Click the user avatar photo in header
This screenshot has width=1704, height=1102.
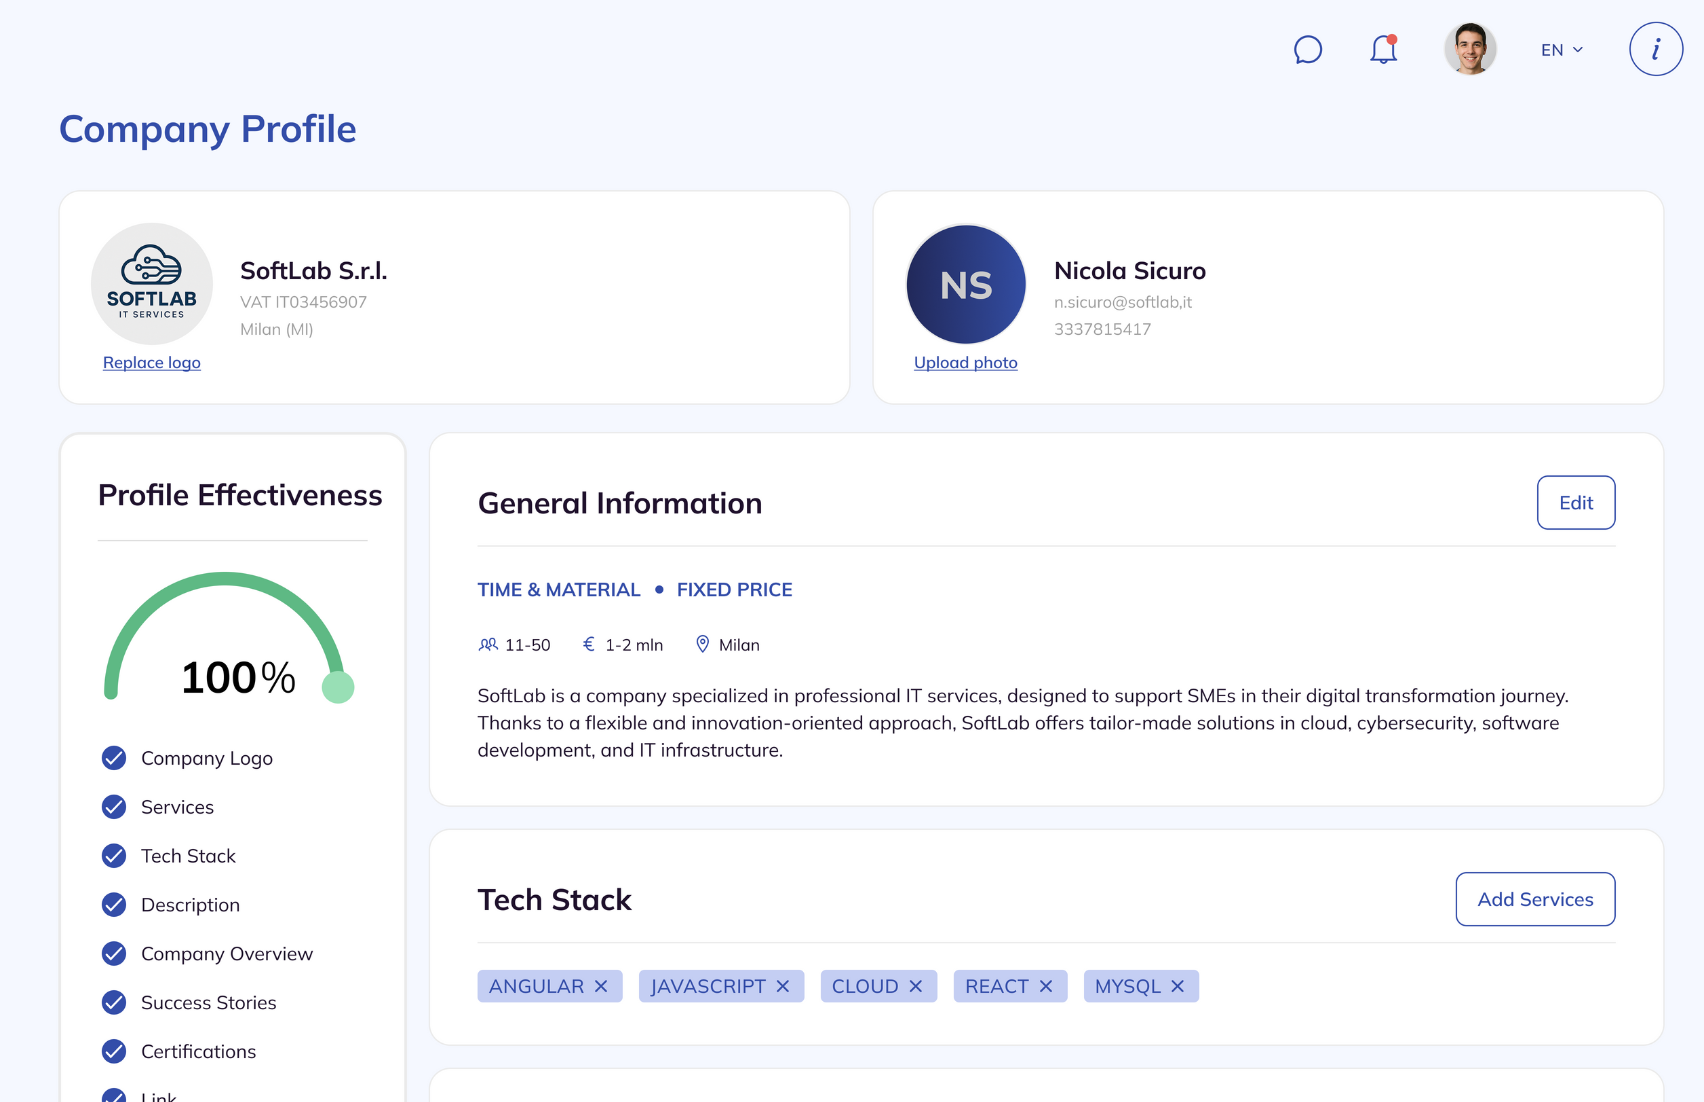coord(1470,49)
